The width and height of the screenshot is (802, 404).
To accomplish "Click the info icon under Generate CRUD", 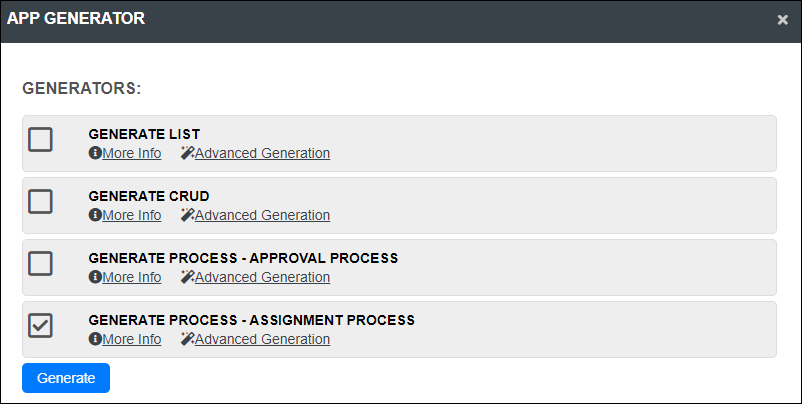I will [95, 215].
